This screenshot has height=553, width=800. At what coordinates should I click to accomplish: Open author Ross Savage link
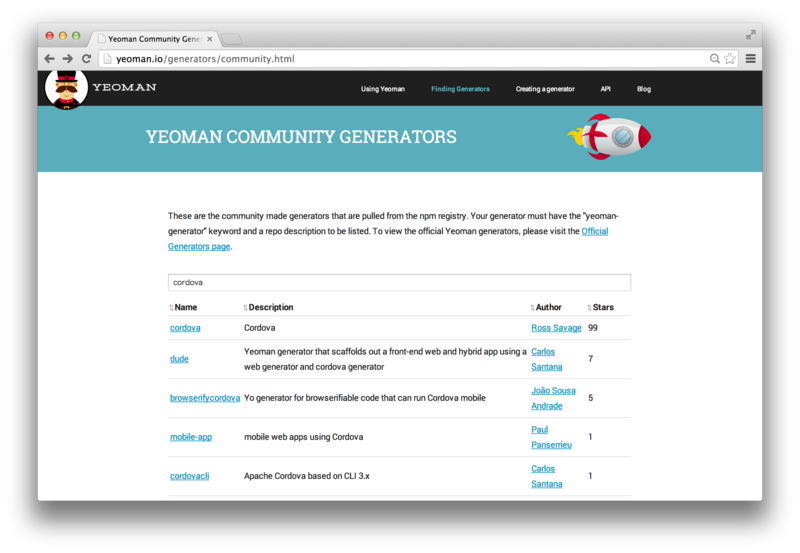556,328
